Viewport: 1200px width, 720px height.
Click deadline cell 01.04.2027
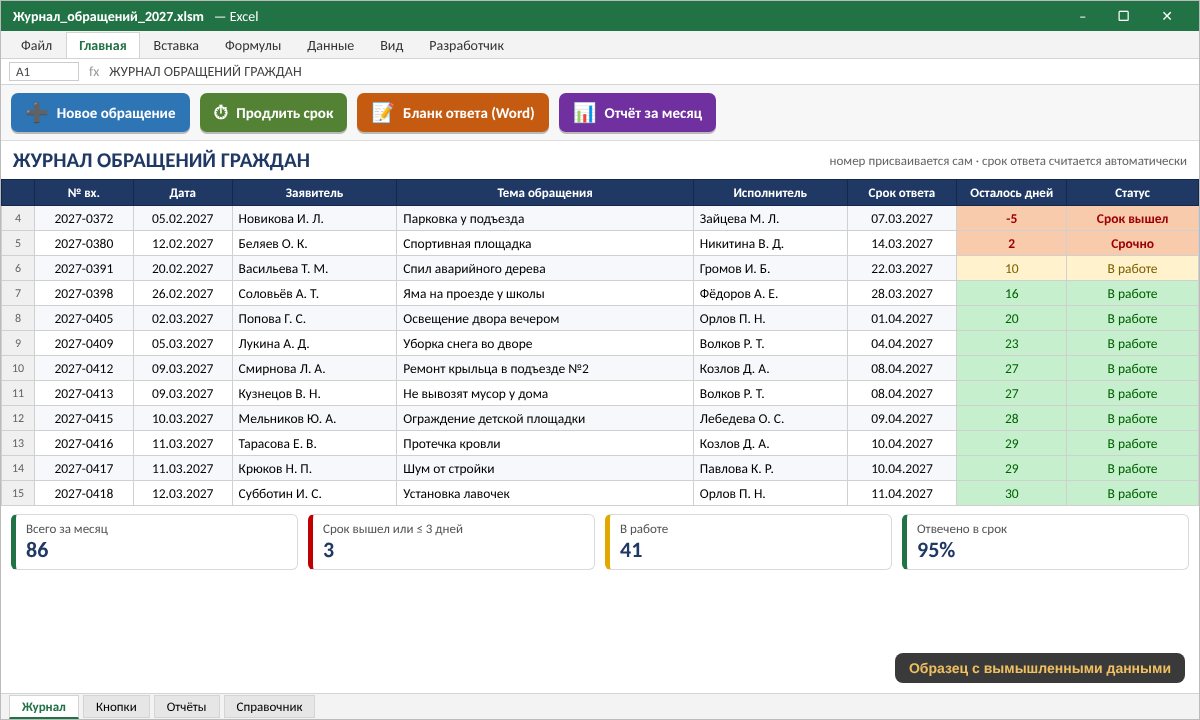coord(902,319)
